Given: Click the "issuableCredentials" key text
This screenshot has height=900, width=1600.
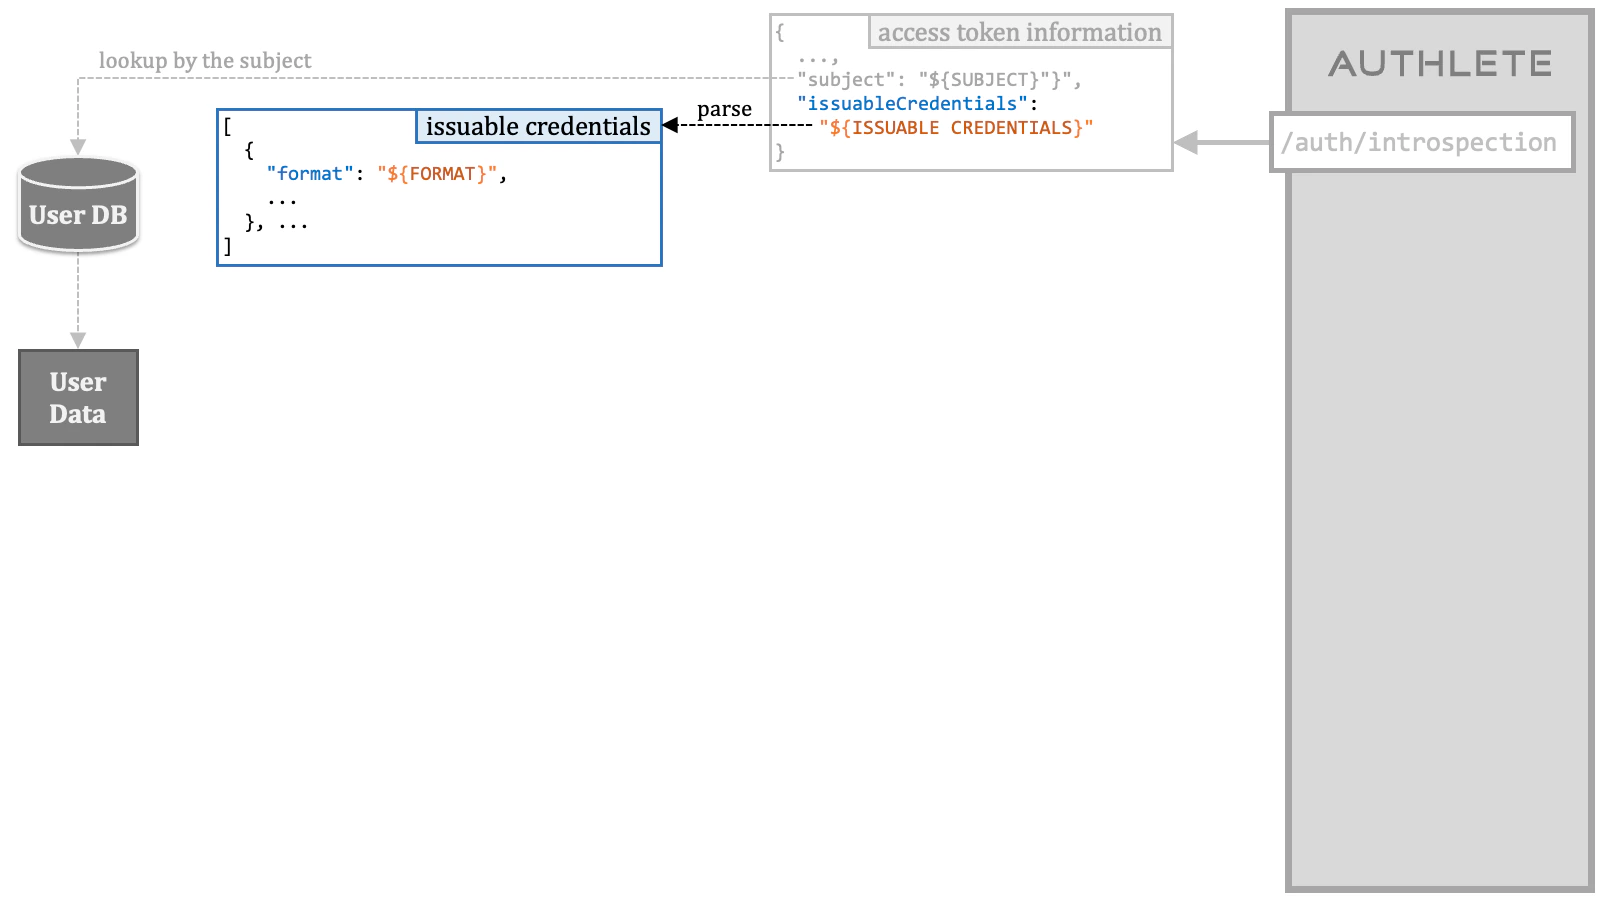Looking at the screenshot, I should (912, 104).
